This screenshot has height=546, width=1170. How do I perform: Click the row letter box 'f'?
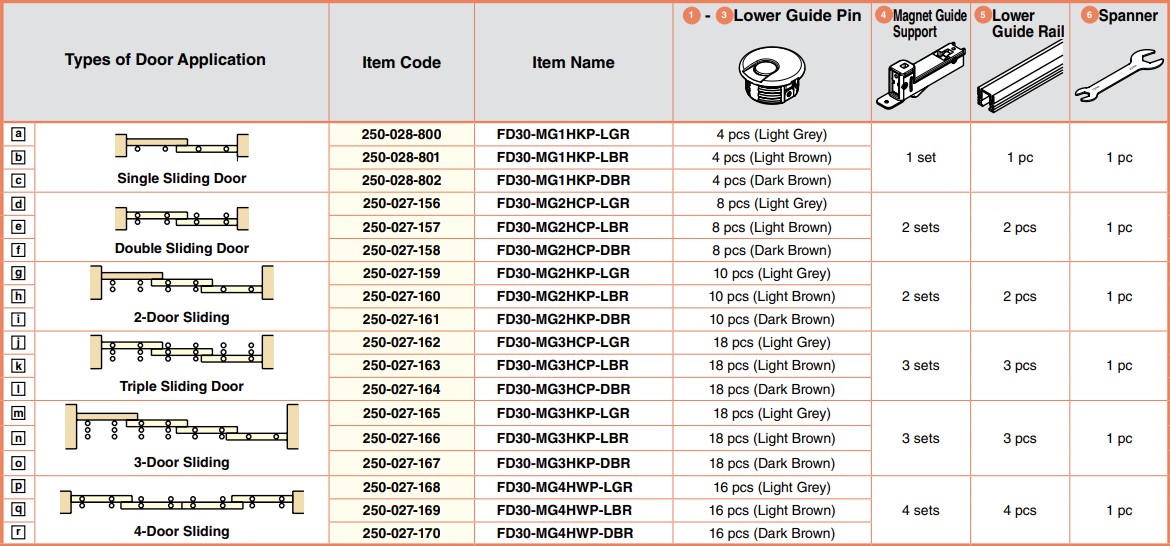[19, 250]
